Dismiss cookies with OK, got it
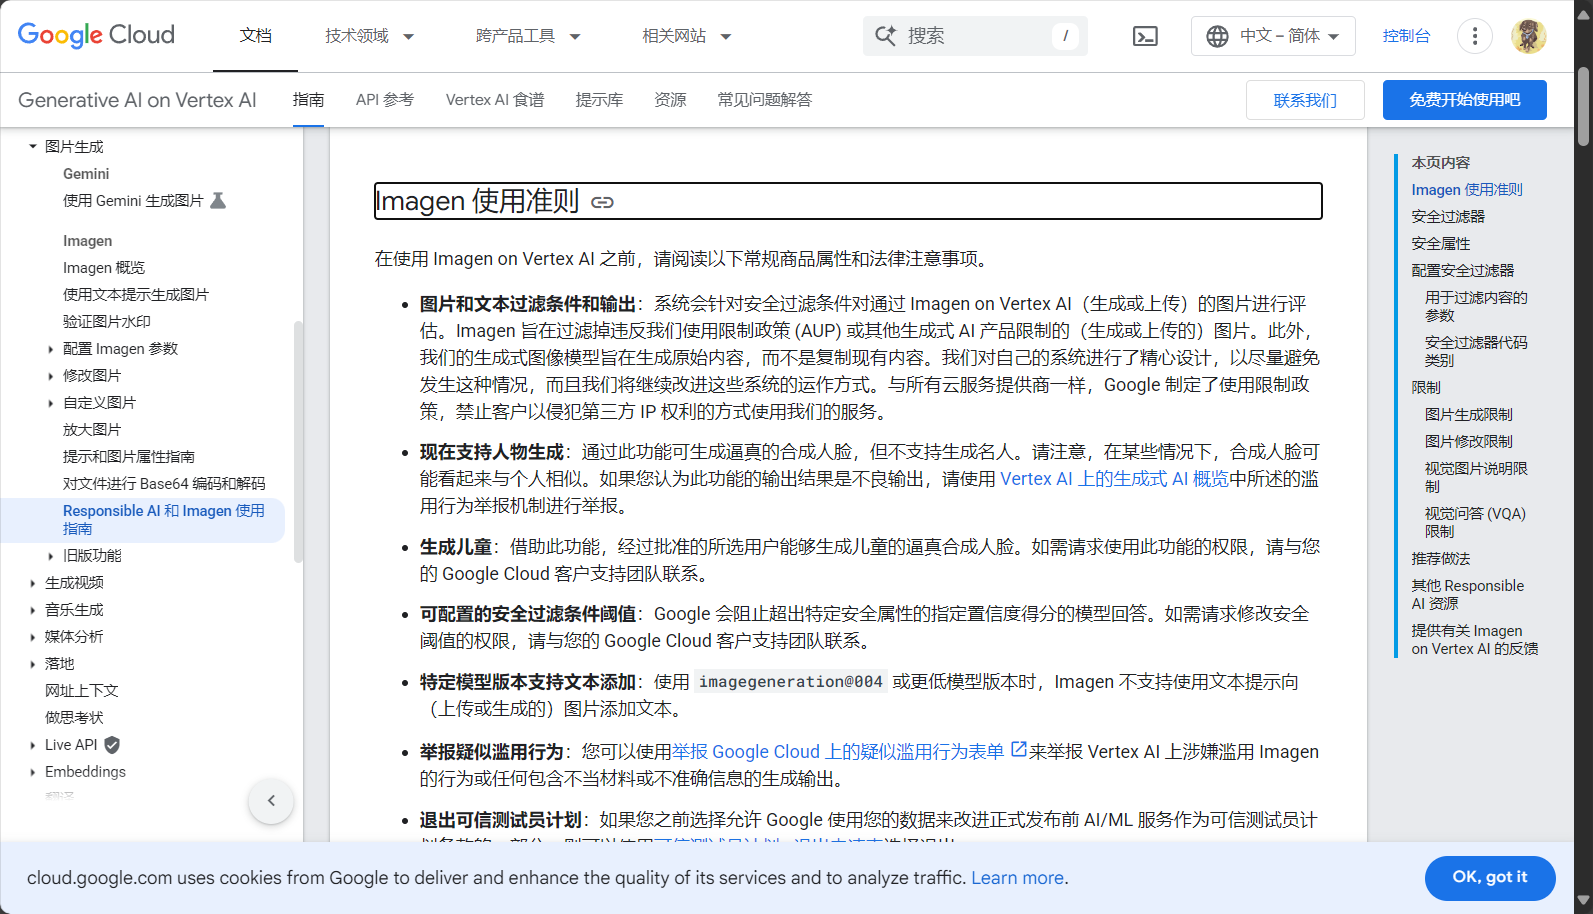The height and width of the screenshot is (914, 1593). pos(1490,877)
